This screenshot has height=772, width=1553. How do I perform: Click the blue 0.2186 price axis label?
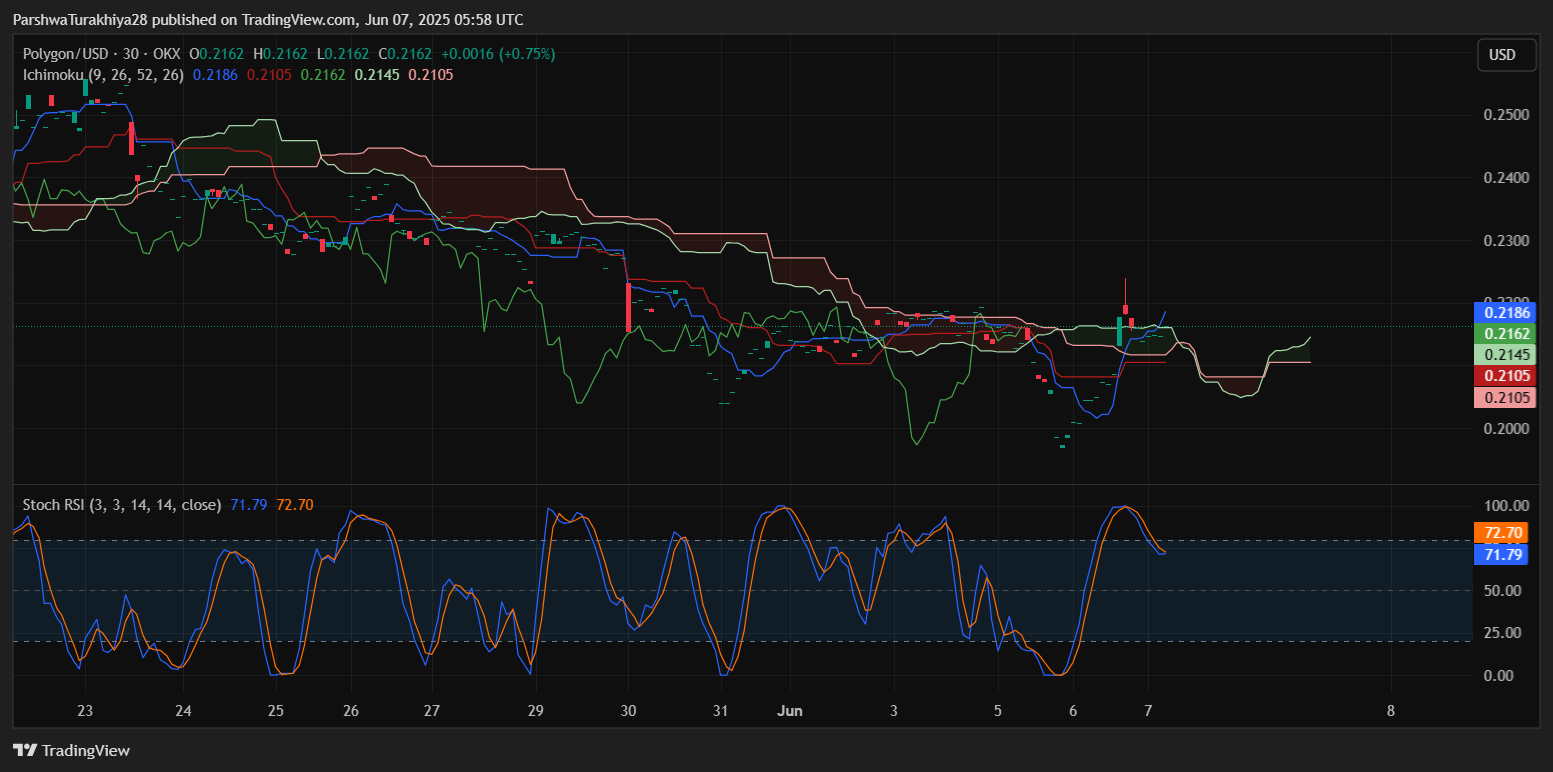tap(1501, 312)
